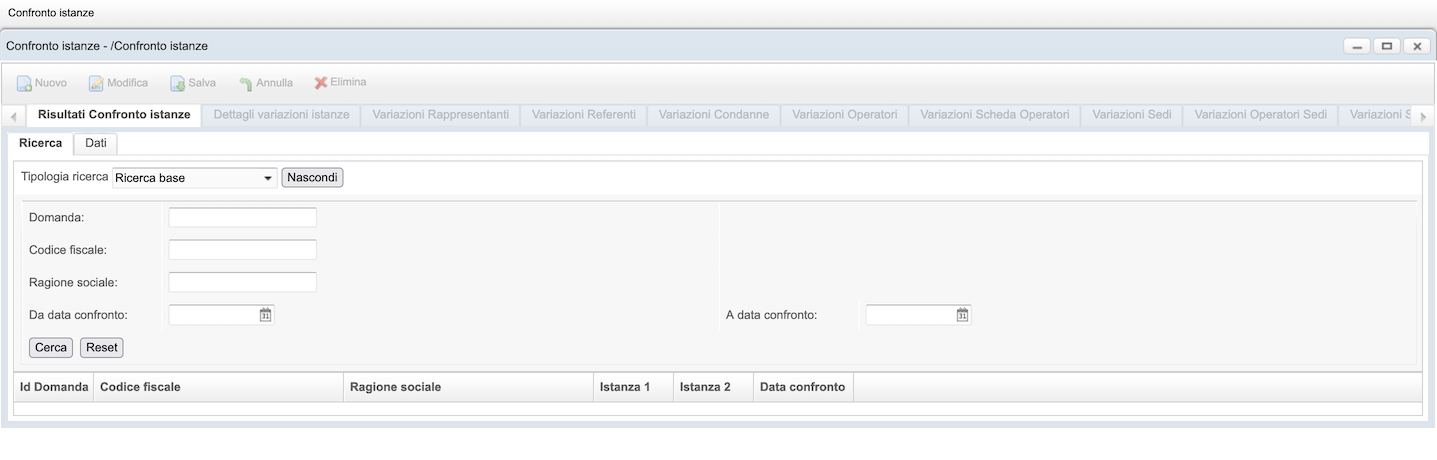Open Dettagli variazioni istanze tab
This screenshot has width=1437, height=460.
pos(281,115)
